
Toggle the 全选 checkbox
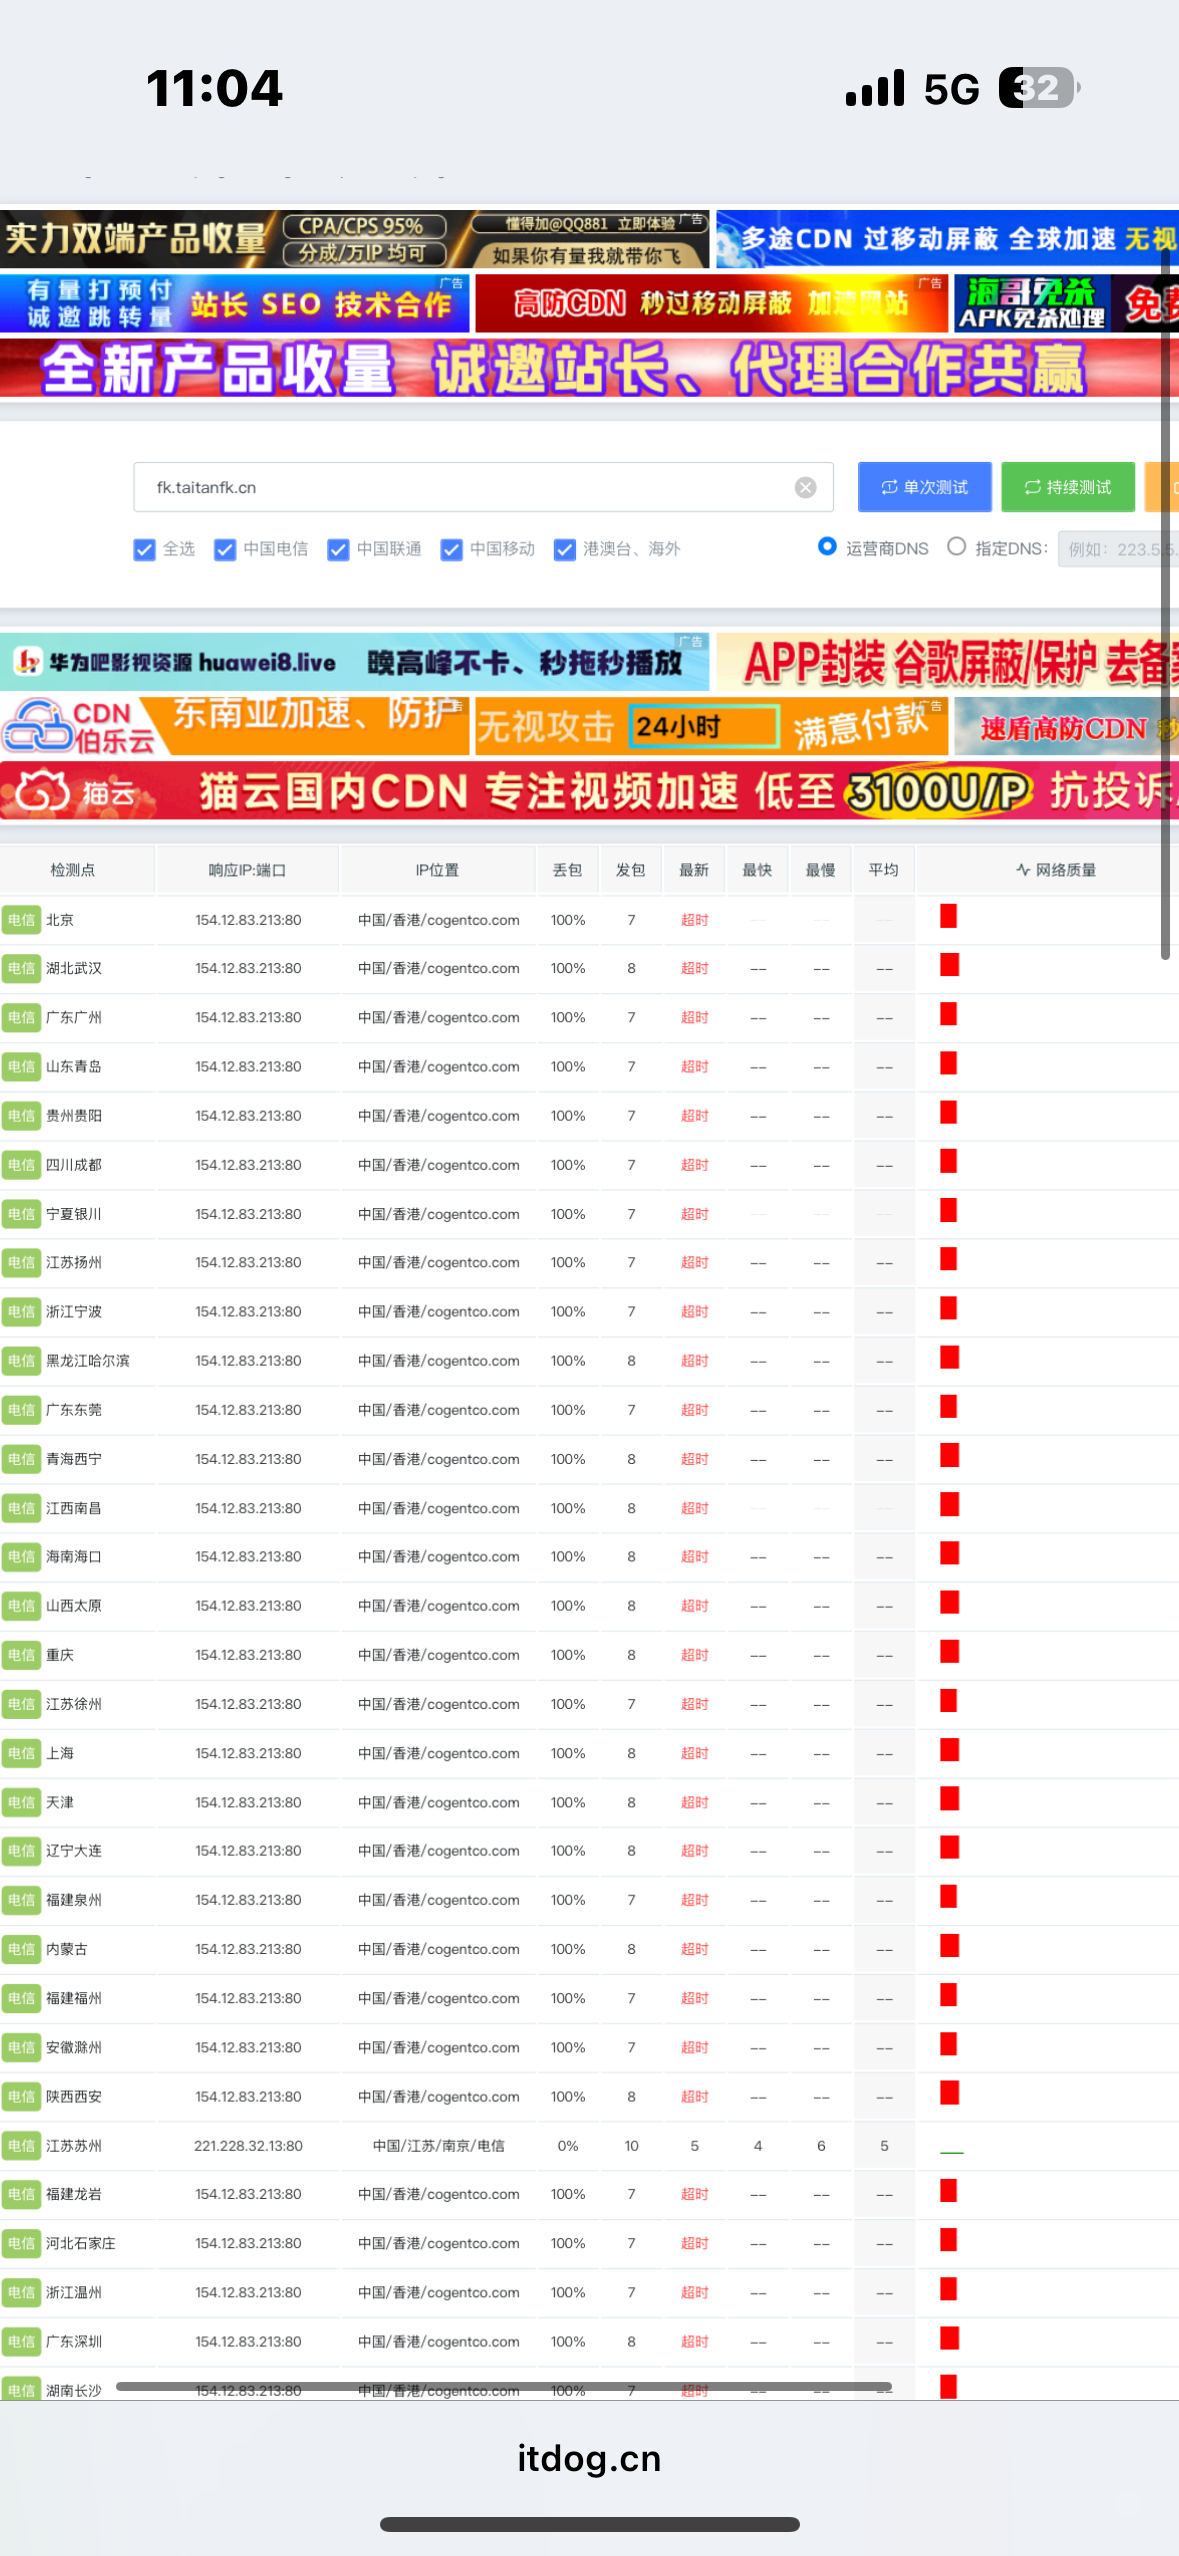point(145,549)
